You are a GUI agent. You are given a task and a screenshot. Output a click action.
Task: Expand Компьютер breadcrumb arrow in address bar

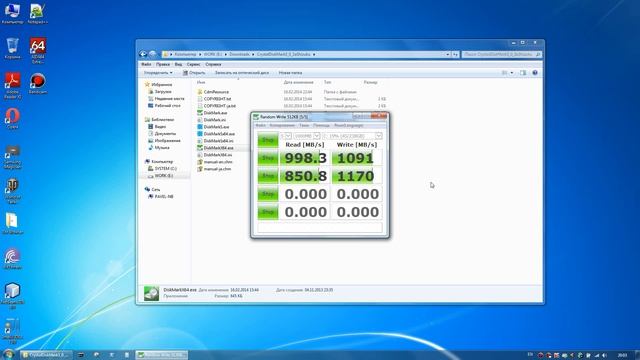[200, 54]
